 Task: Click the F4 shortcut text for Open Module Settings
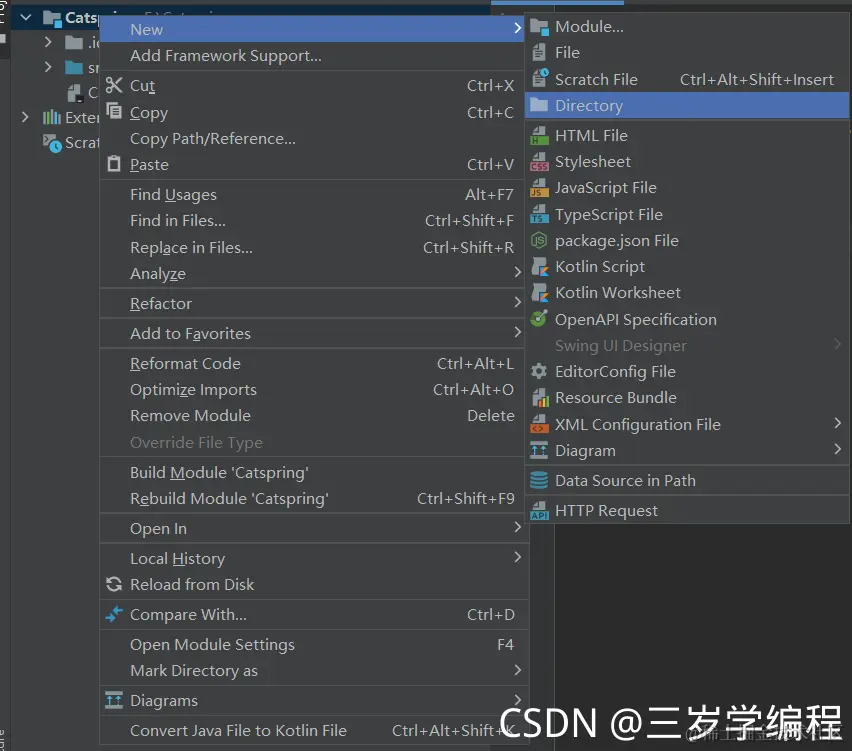[505, 644]
